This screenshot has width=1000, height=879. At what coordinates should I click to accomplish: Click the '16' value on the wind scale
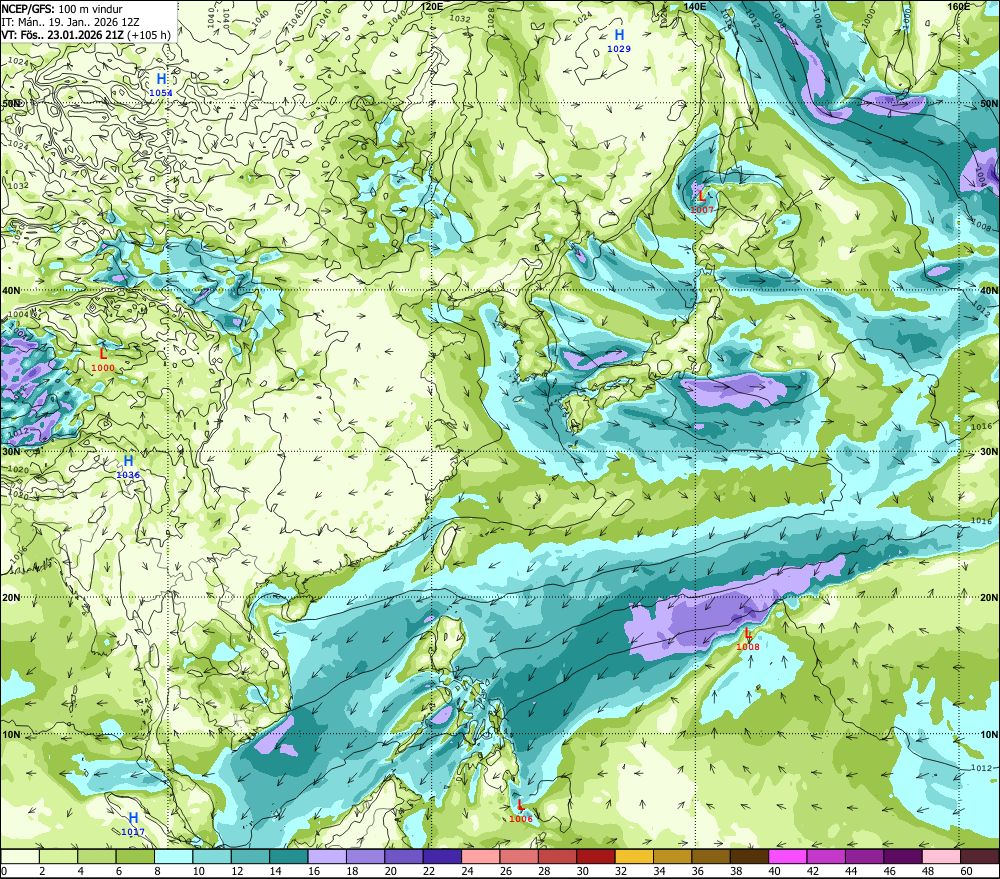(x=313, y=871)
